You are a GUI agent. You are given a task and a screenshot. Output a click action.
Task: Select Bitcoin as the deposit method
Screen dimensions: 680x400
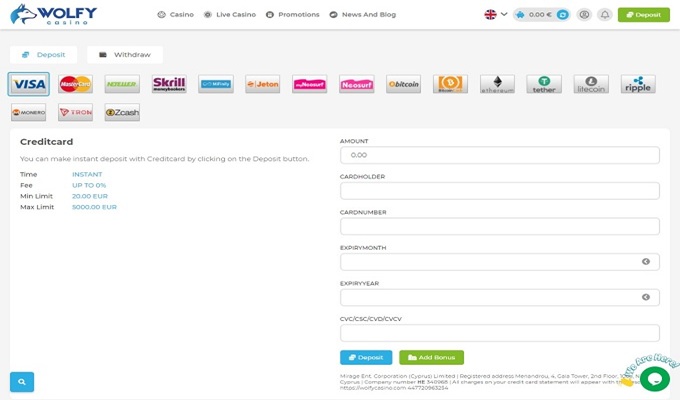click(x=403, y=84)
